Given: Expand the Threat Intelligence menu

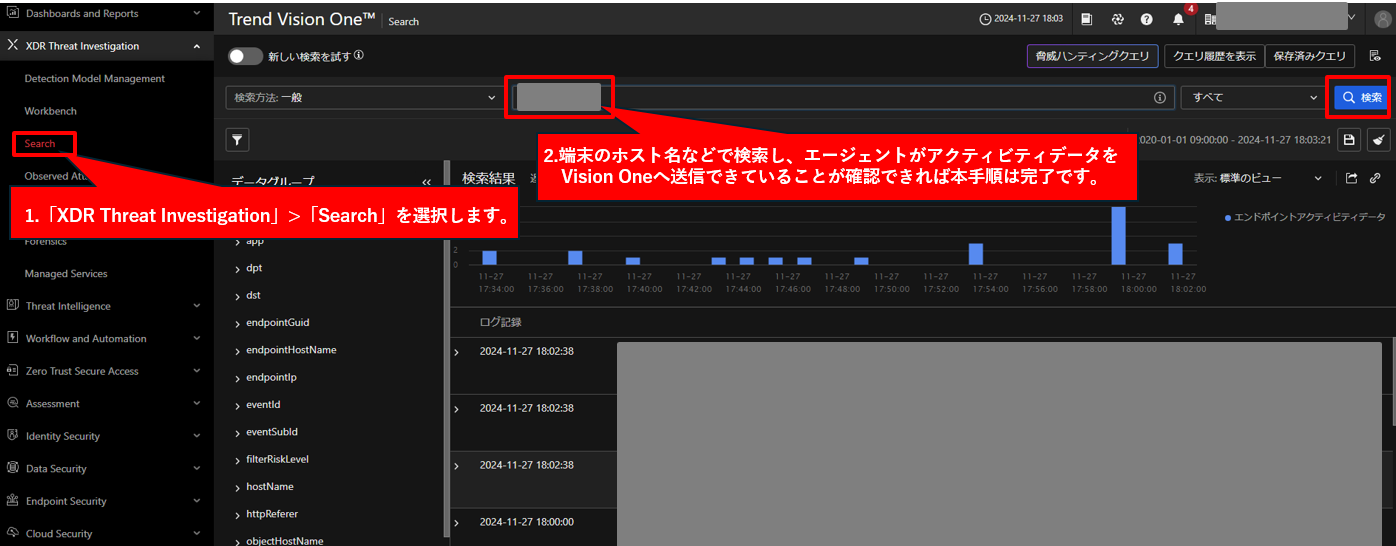Looking at the screenshot, I should pos(196,306).
